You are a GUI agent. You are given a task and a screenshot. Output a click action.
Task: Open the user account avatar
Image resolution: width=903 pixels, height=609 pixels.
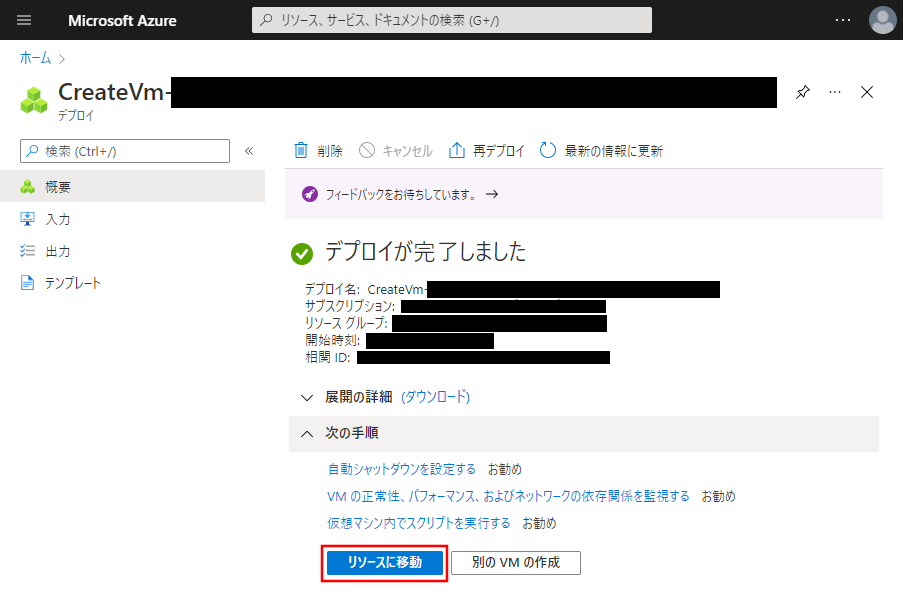[x=882, y=20]
